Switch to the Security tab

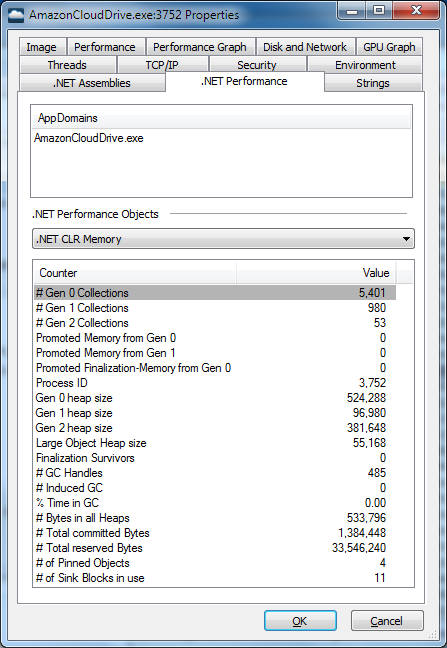[x=257, y=65]
